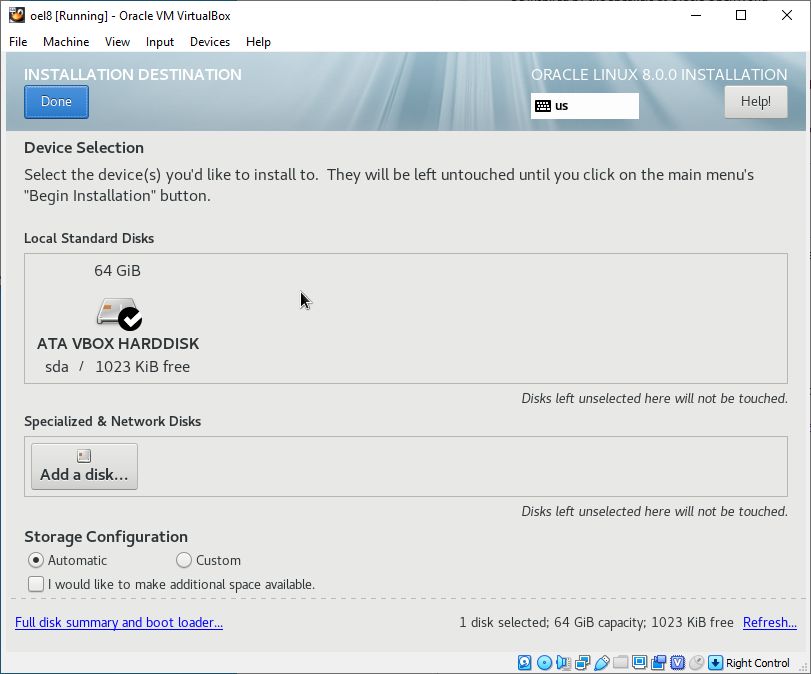Click the 'ATA VBOX HARDDISK' disk name
The height and width of the screenshot is (674, 811).
118,343
